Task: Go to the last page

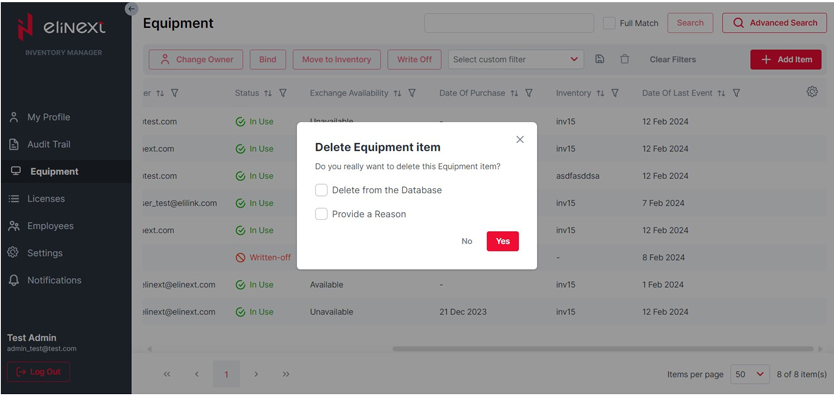Action: pos(286,374)
